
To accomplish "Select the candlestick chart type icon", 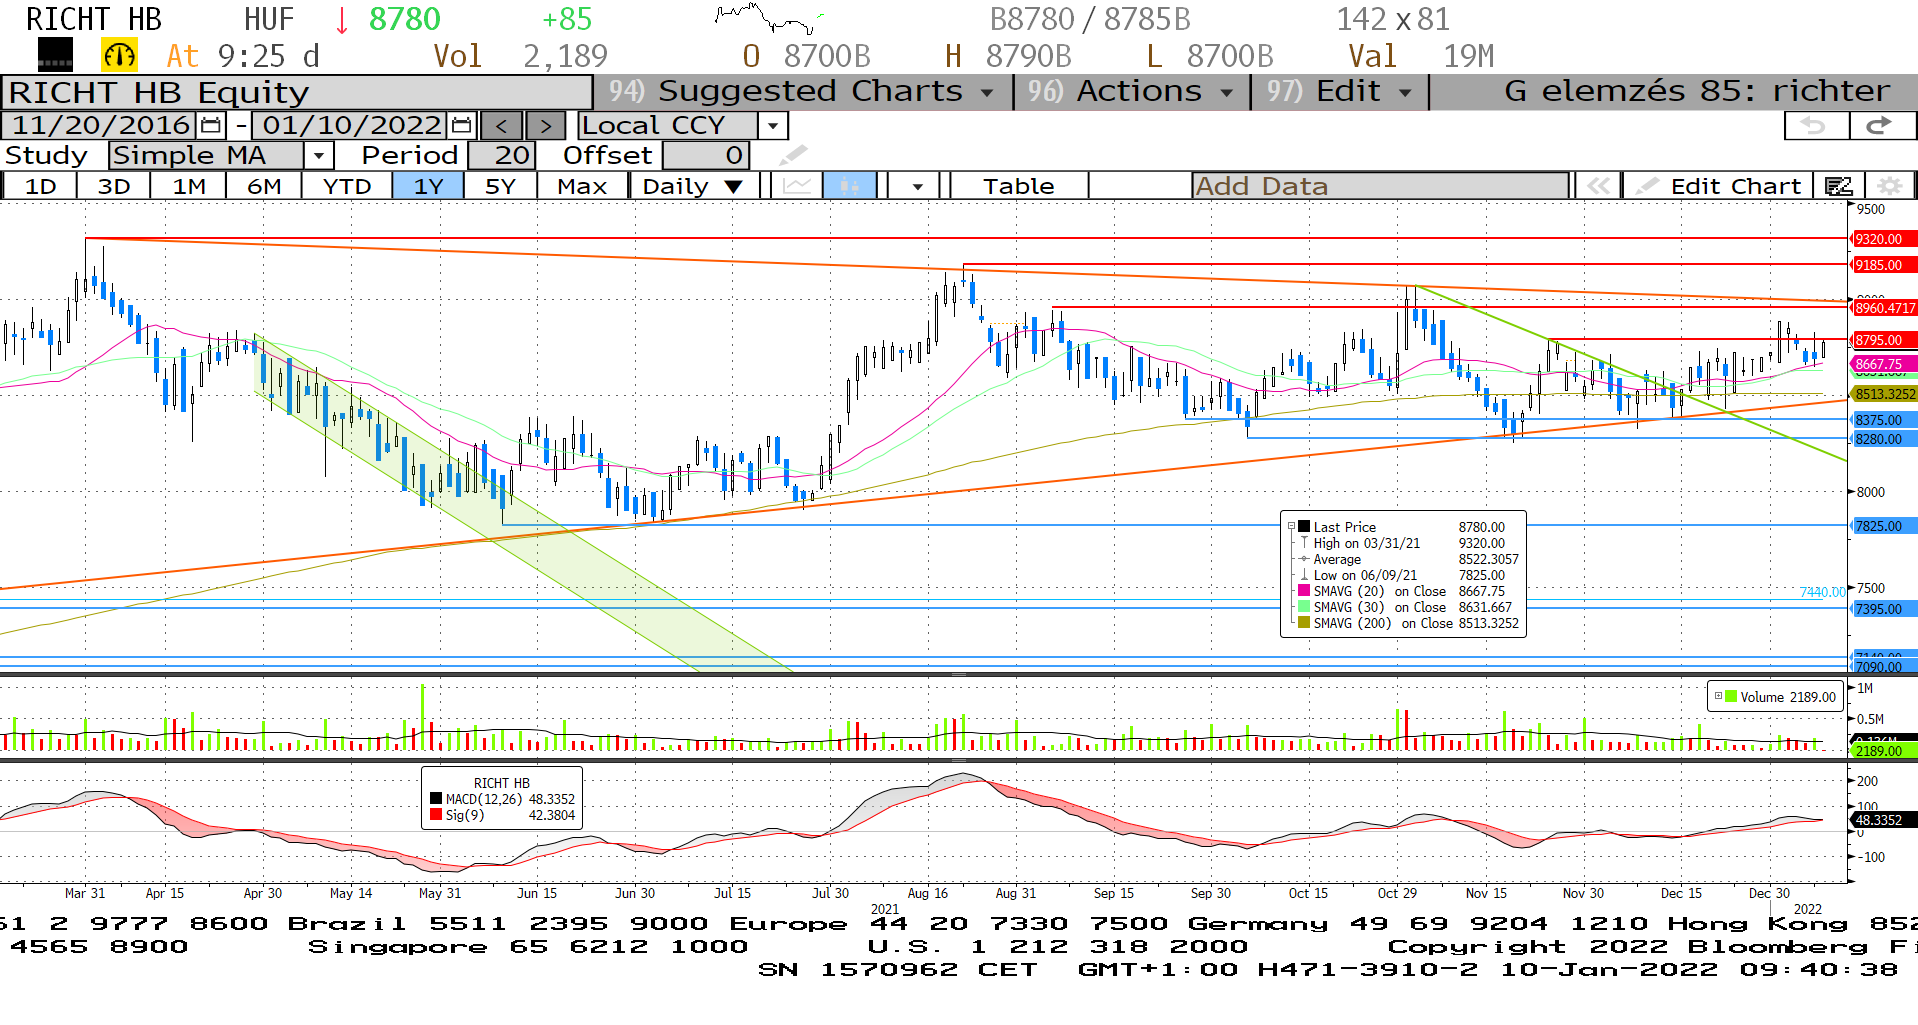I will (x=850, y=186).
